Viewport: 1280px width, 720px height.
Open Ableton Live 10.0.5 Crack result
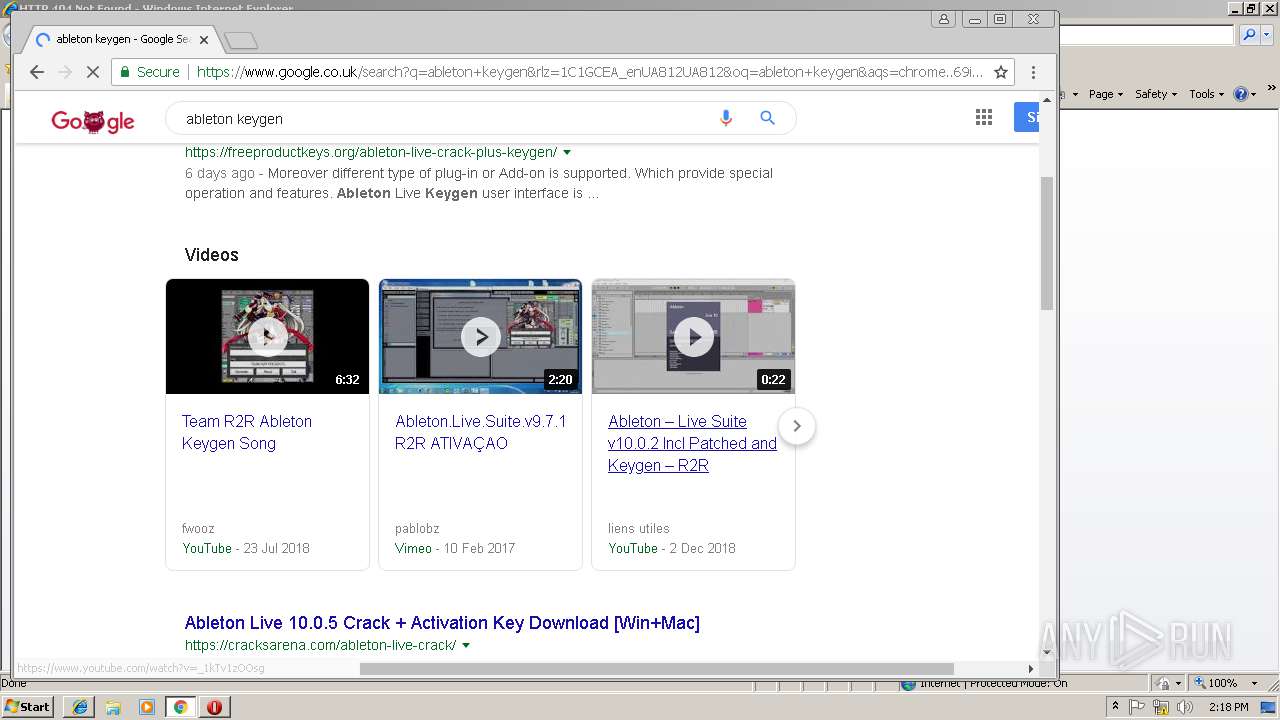[442, 623]
